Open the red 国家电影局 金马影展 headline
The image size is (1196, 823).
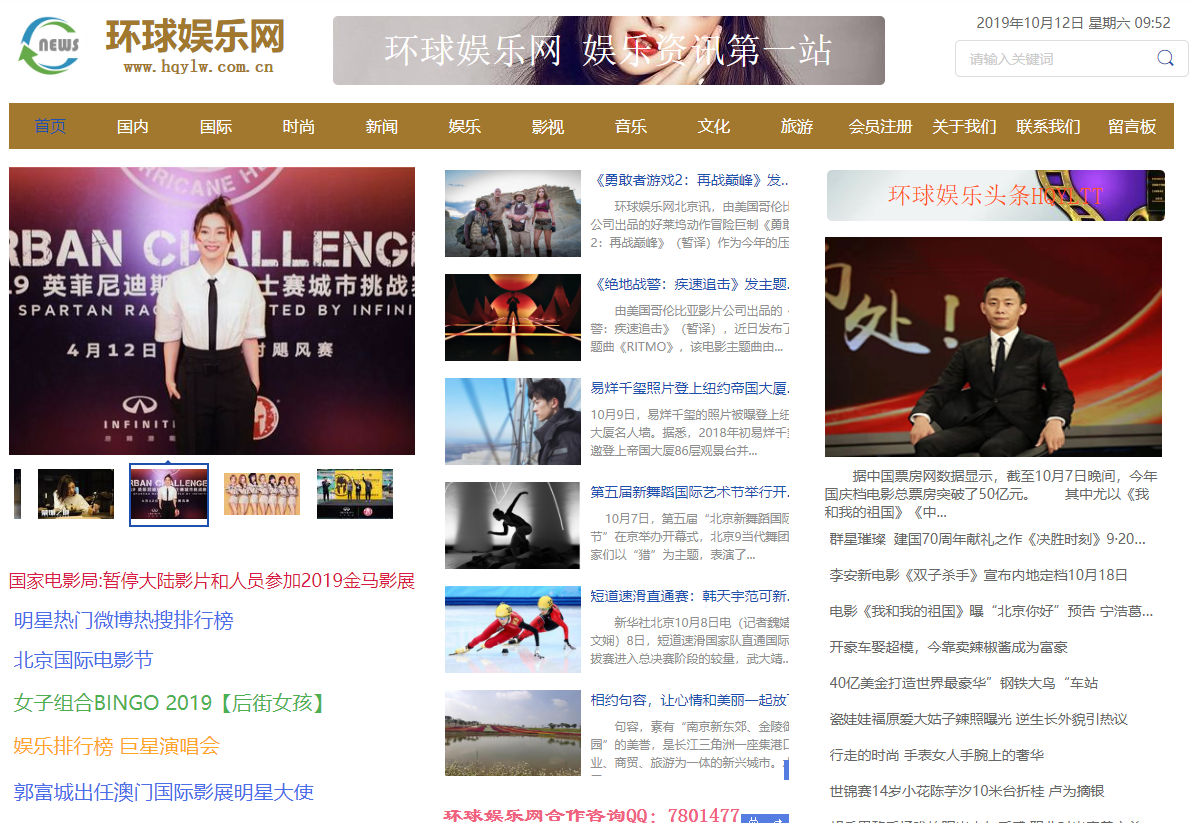[x=212, y=580]
